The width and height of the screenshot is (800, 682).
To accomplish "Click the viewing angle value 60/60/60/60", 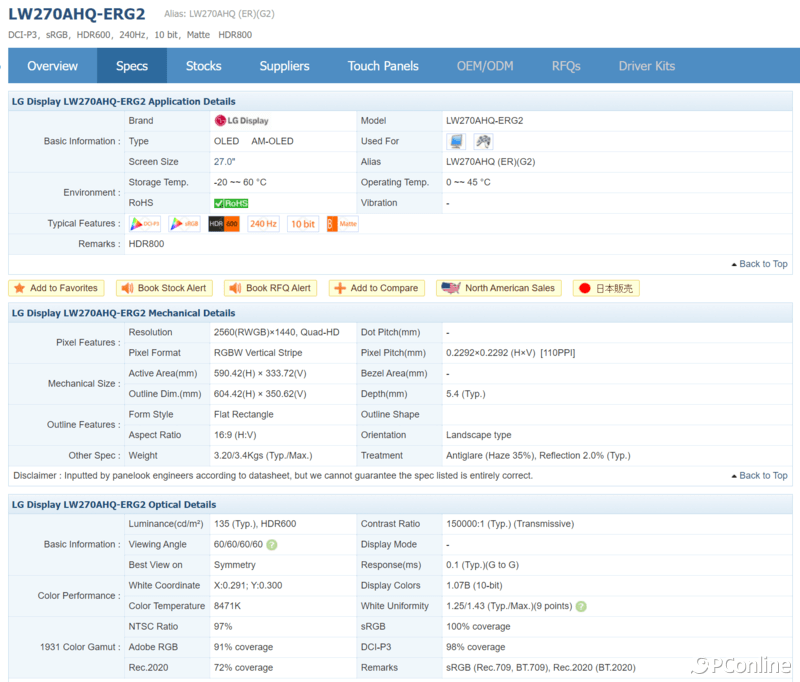I will [238, 545].
